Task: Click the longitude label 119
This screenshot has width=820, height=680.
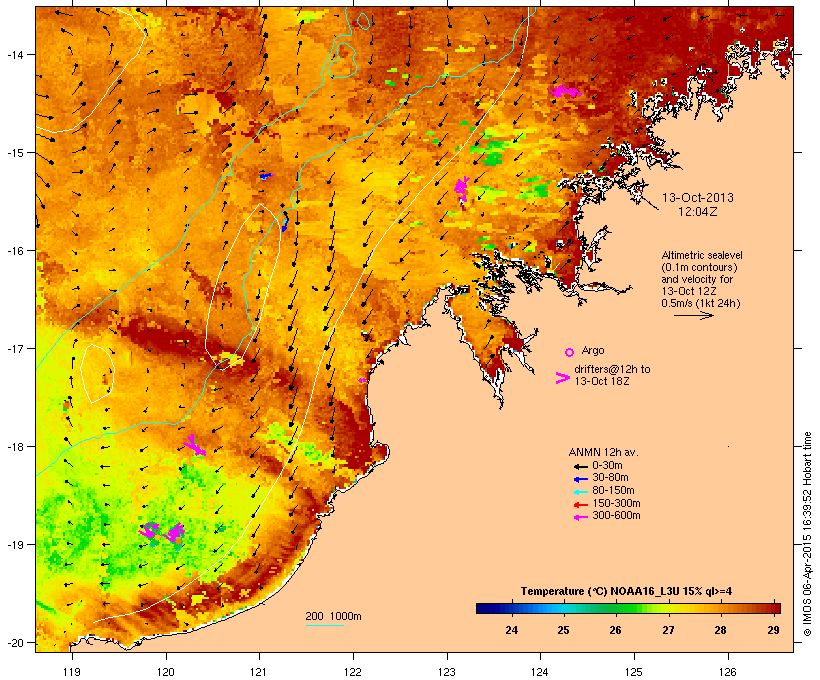Action: click(72, 672)
